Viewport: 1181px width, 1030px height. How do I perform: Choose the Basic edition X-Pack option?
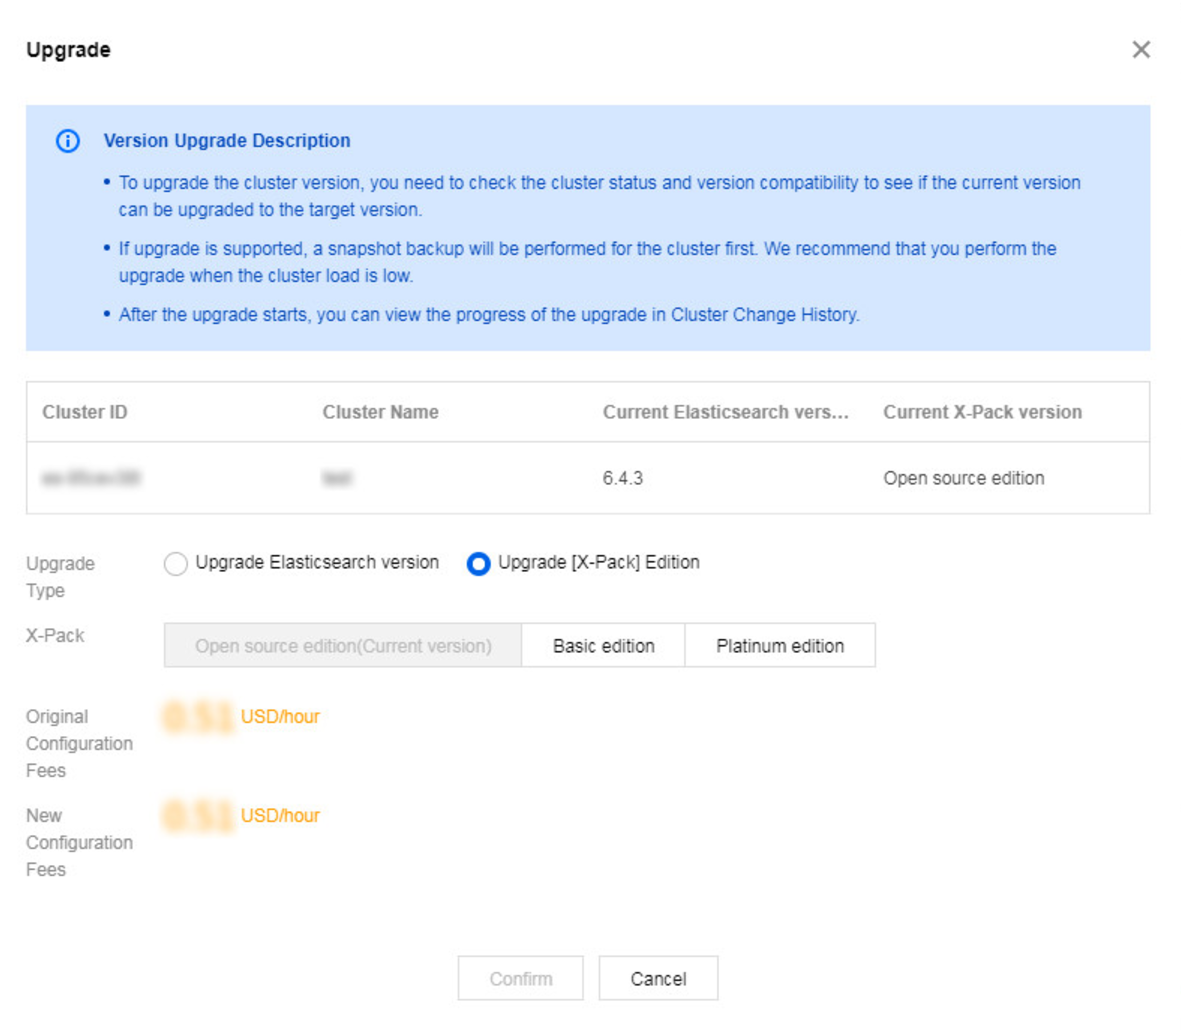point(603,646)
